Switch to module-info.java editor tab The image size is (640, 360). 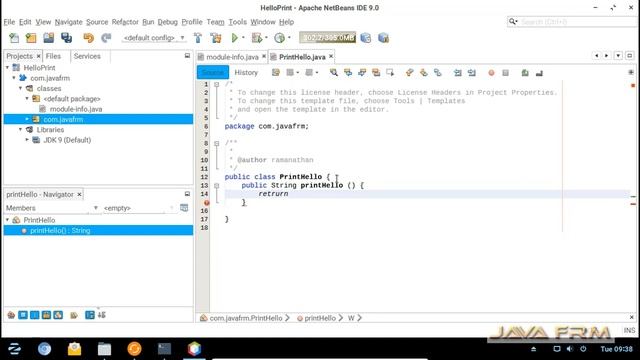[232, 57]
